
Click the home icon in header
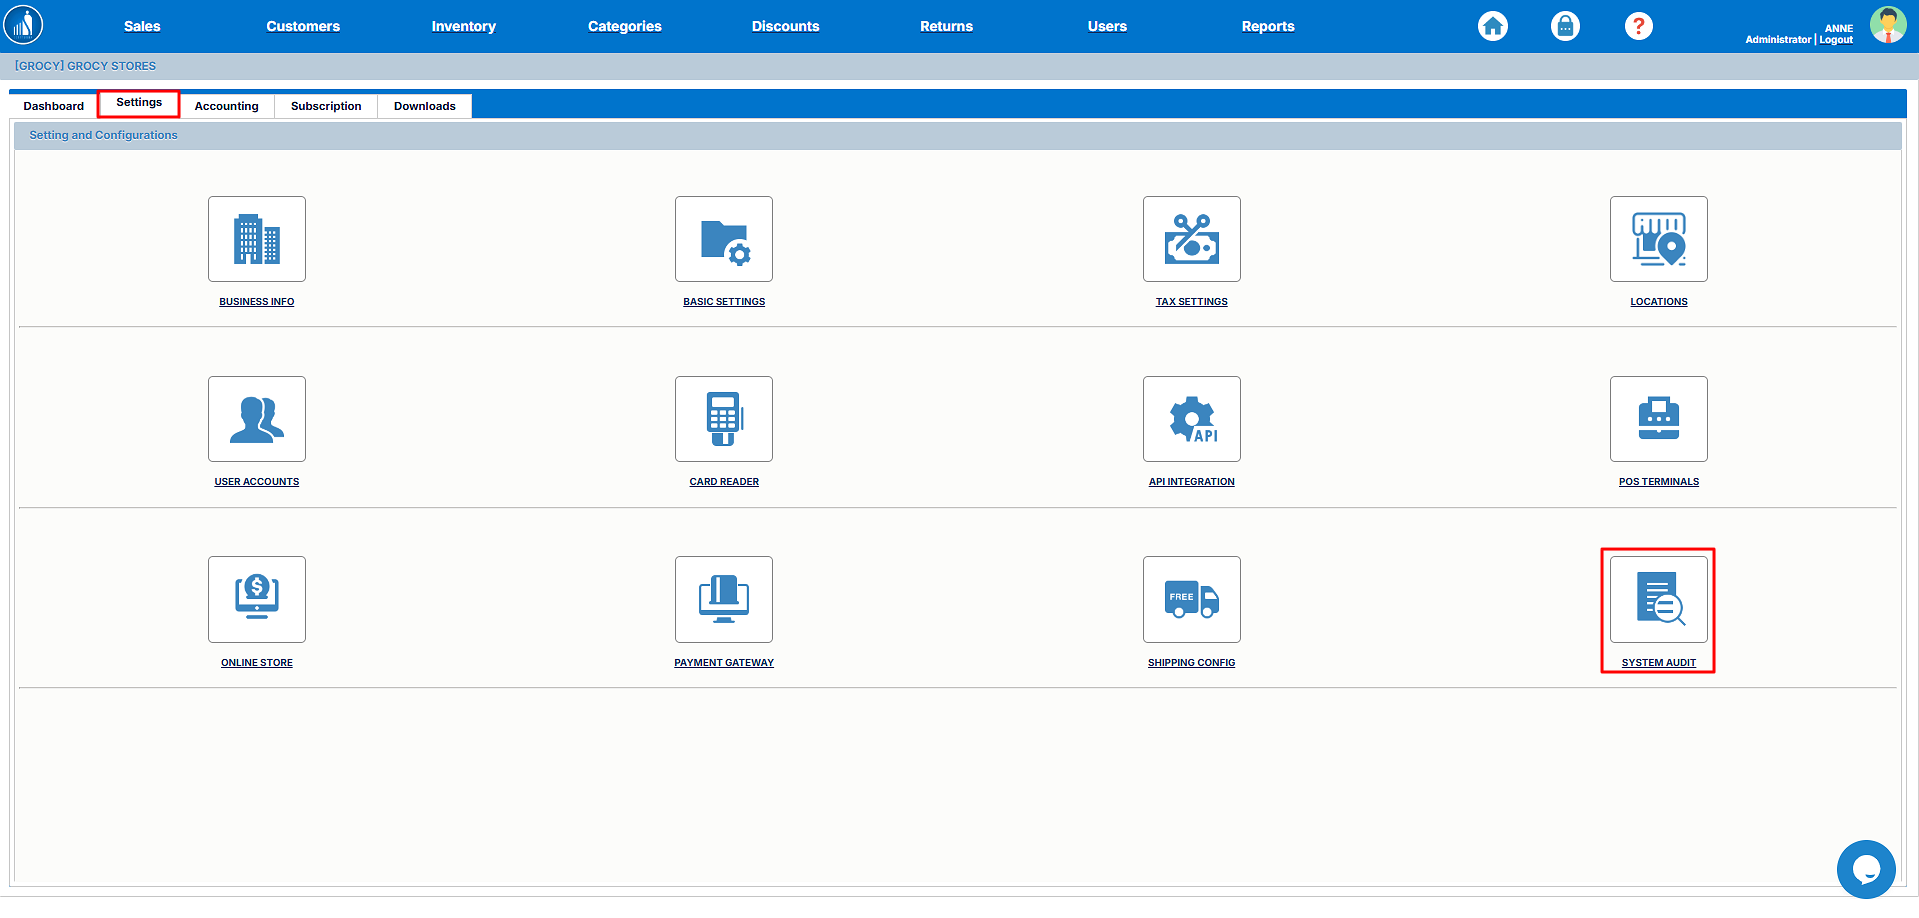1493,26
